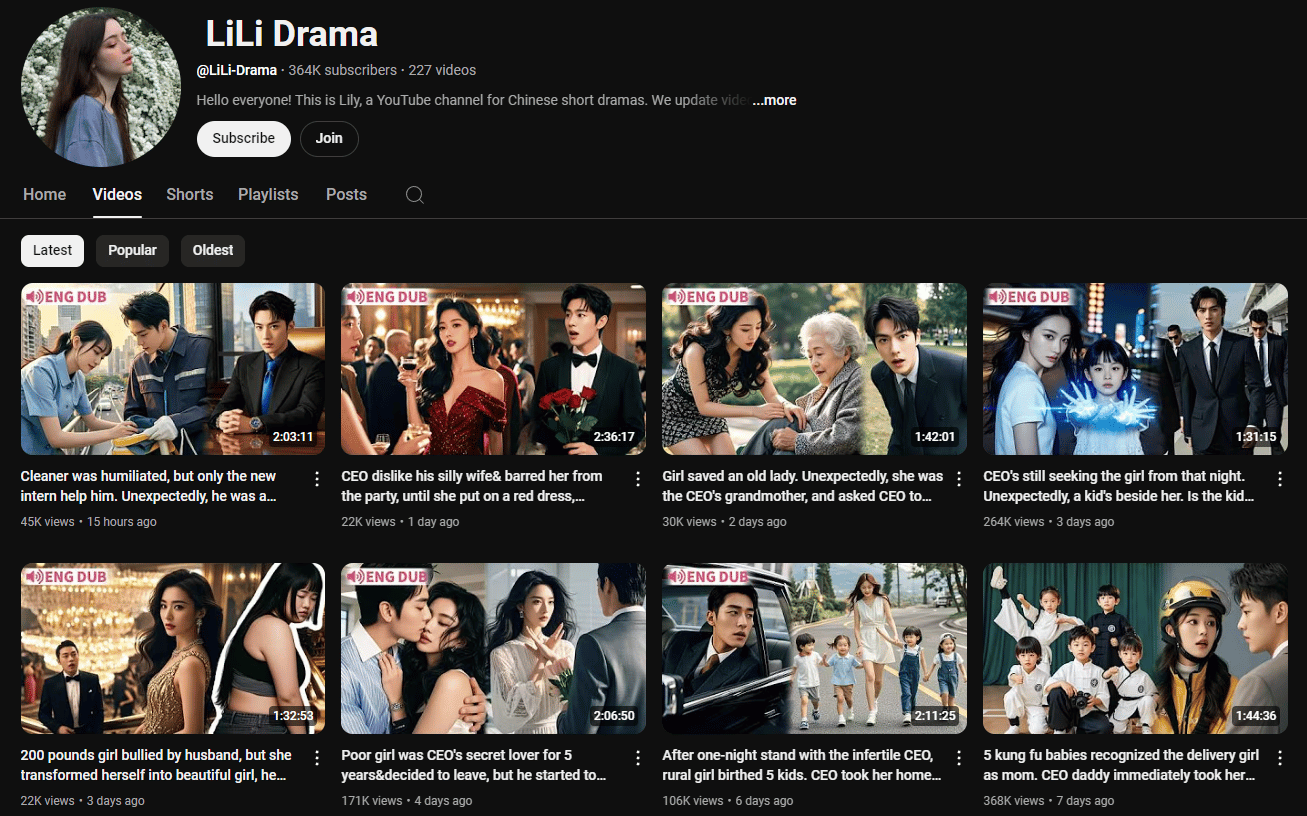The image size is (1307, 816).
Task: Play the thumbnail with 2:11:25 duration
Action: coord(814,648)
